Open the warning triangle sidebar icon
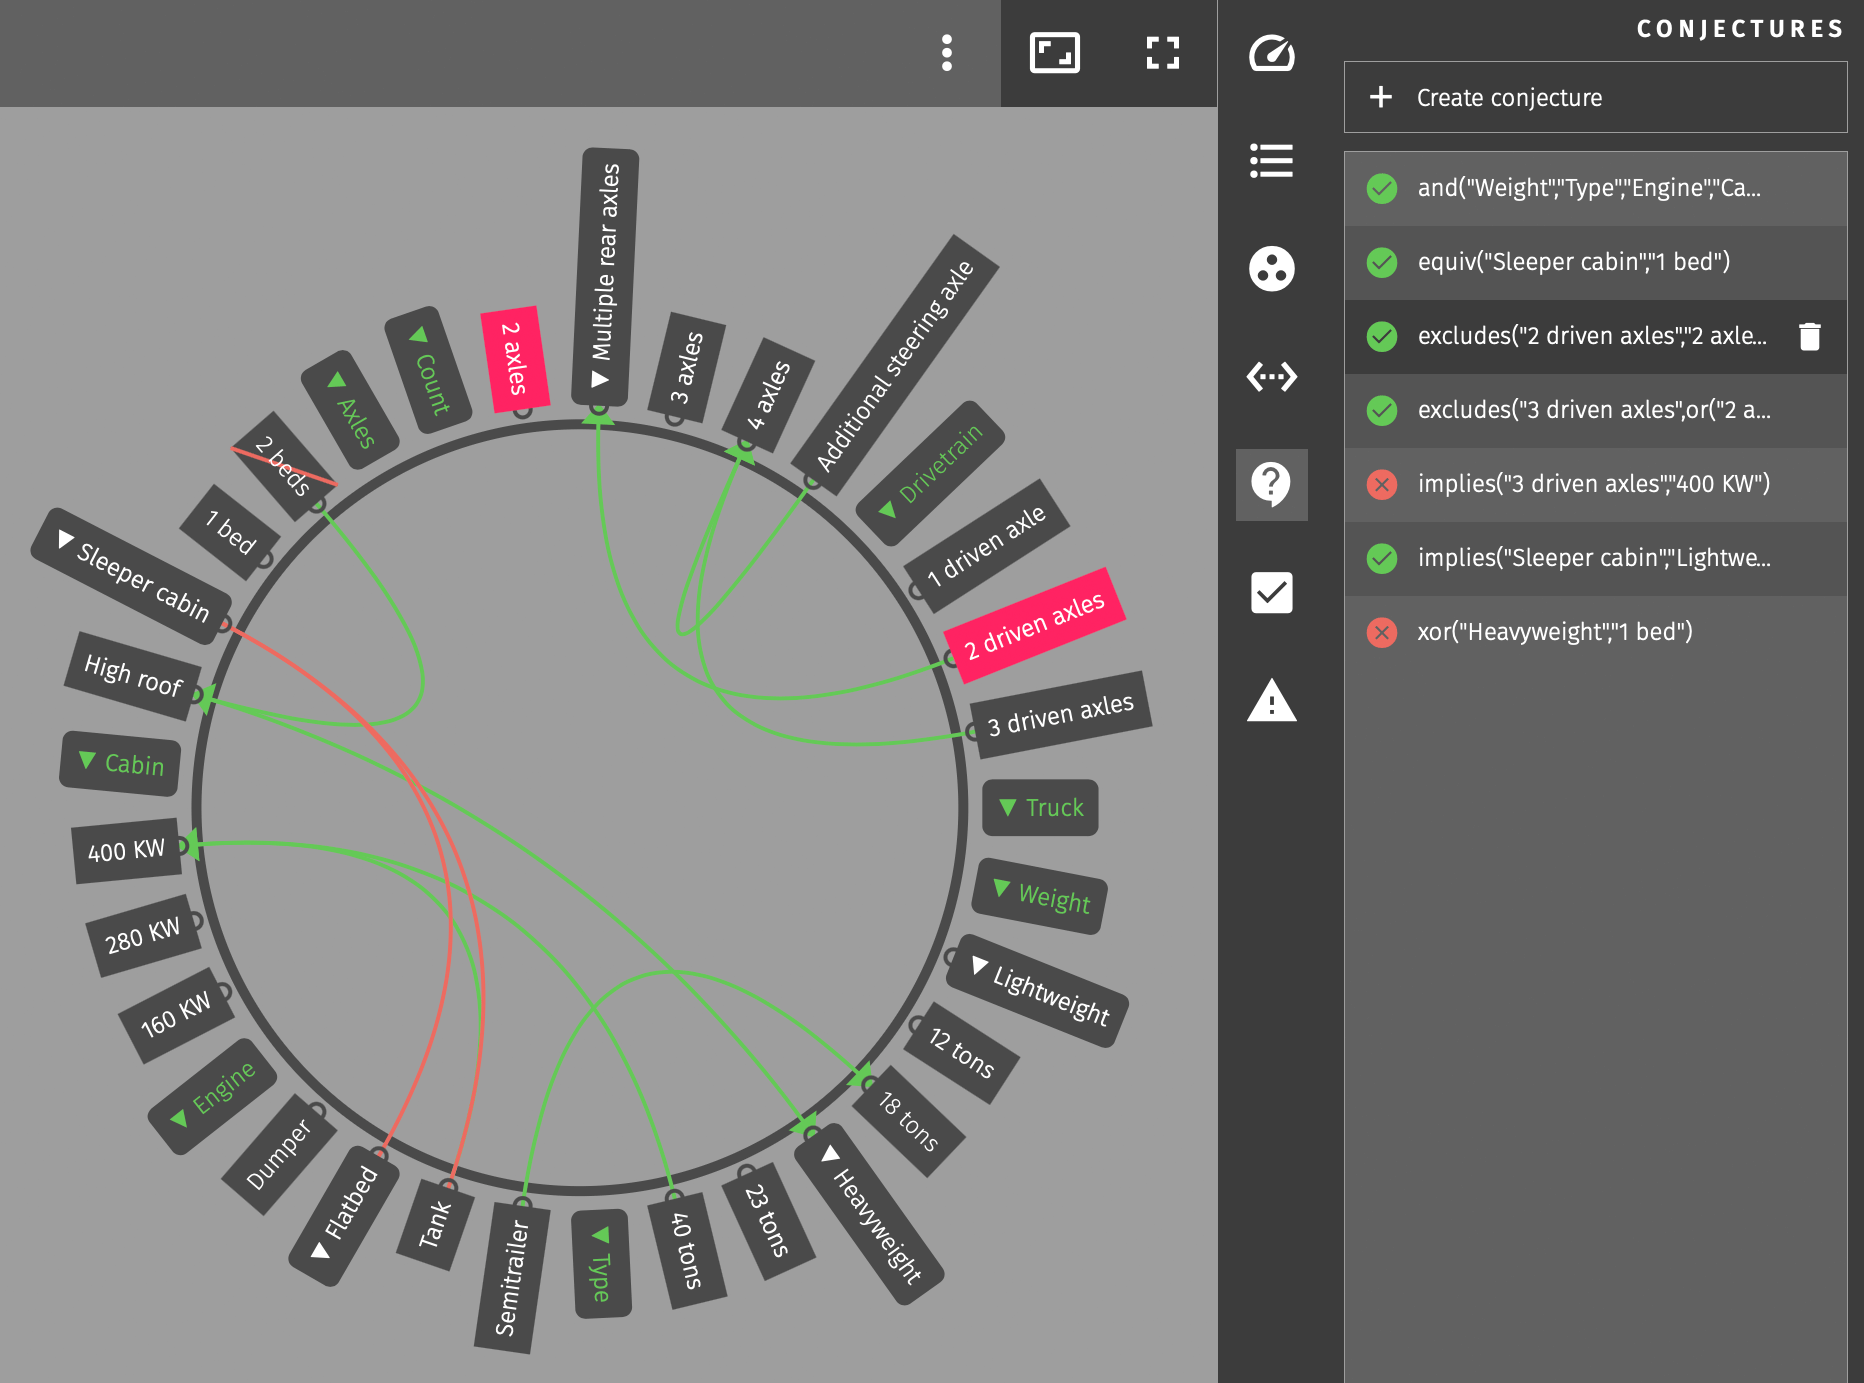This screenshot has height=1383, width=1864. click(x=1271, y=700)
